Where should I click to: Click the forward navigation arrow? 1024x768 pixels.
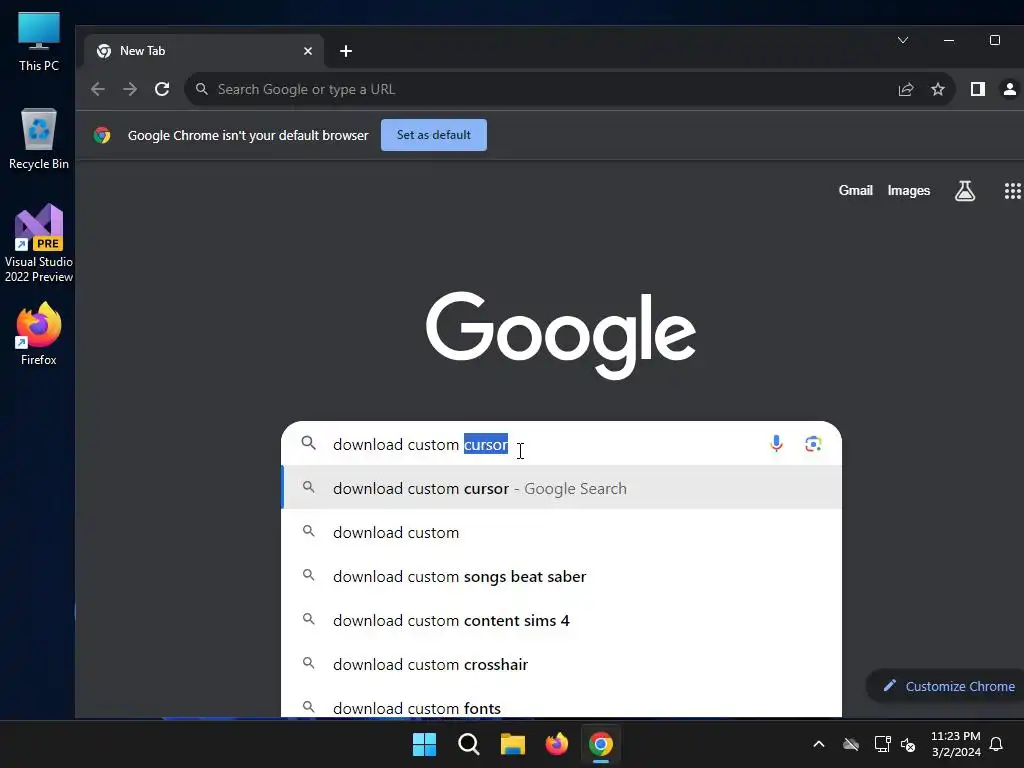pos(130,89)
